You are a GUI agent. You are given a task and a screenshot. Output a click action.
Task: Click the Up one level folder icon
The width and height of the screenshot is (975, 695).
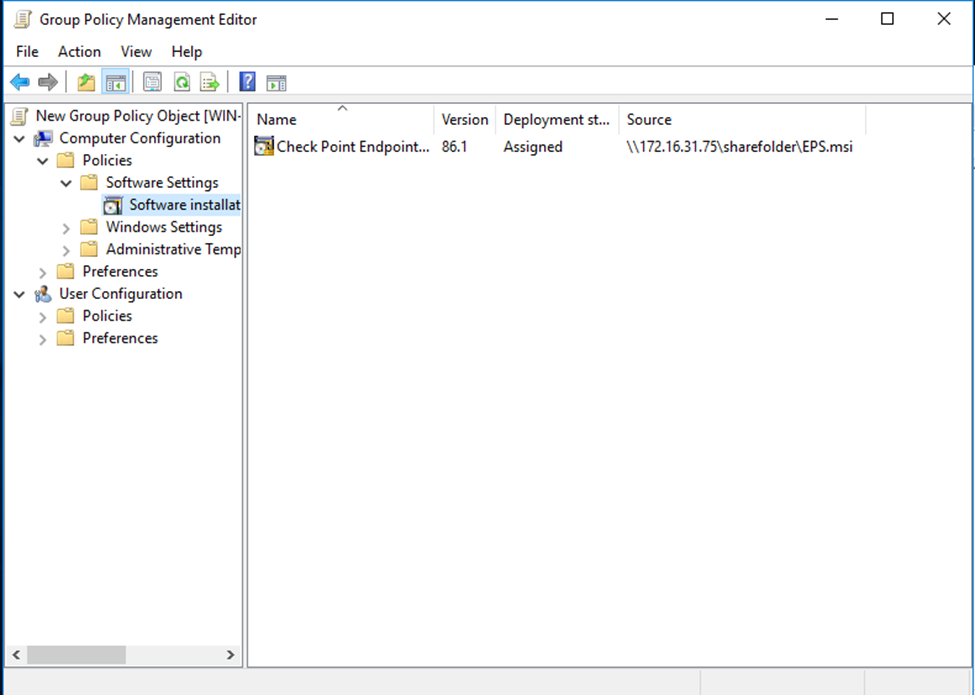tap(86, 82)
